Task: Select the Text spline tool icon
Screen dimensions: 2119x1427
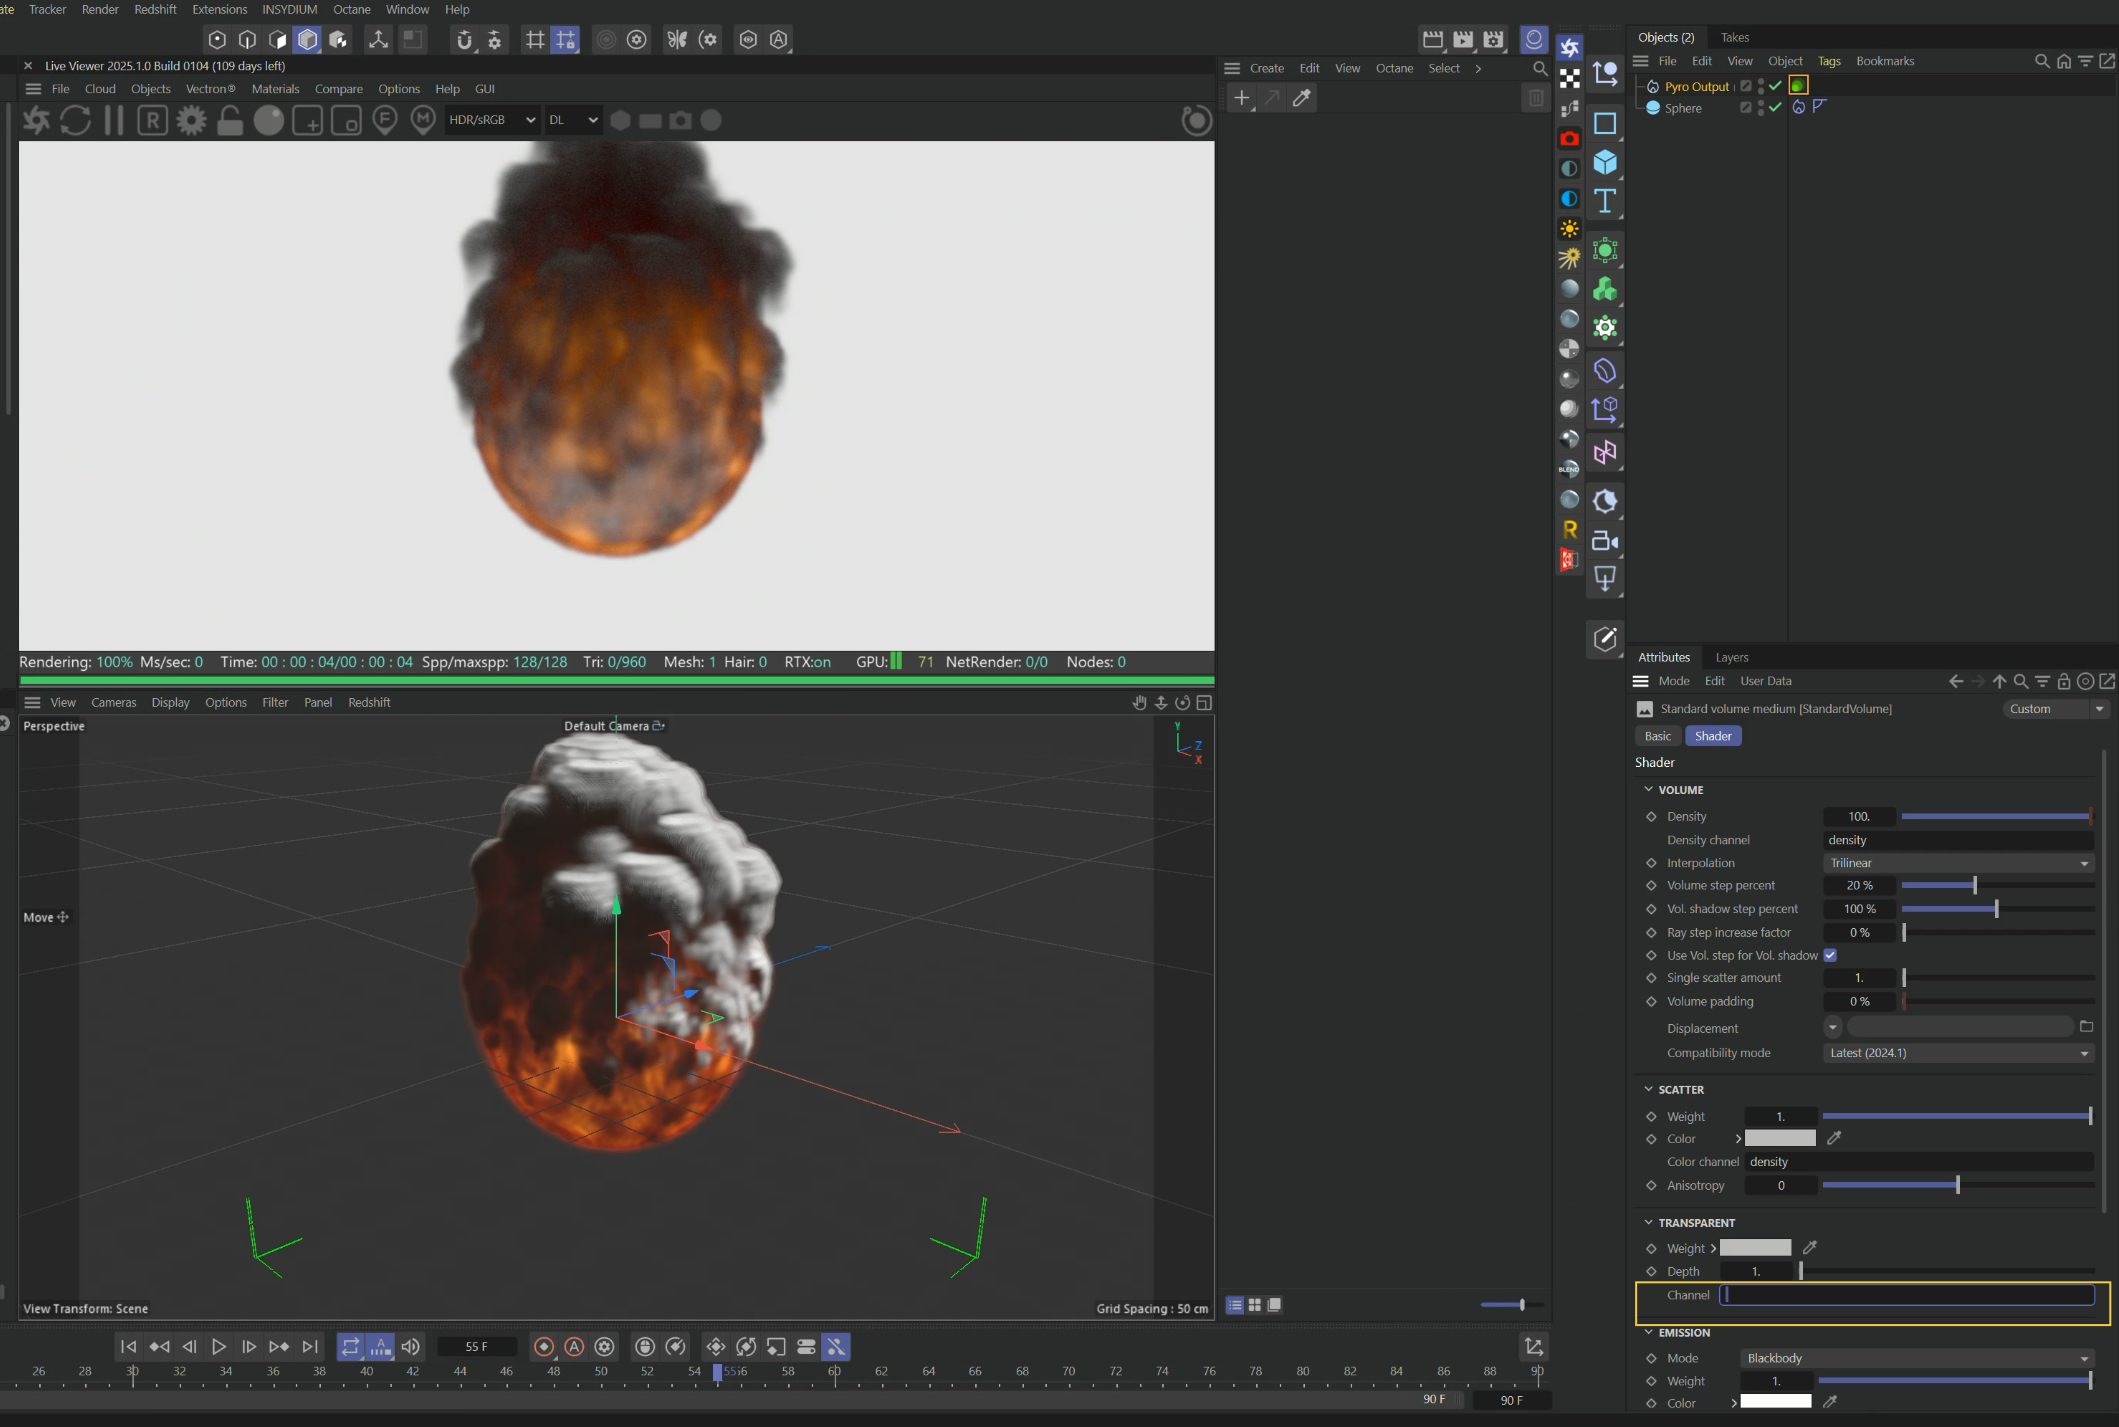Action: coord(1605,201)
